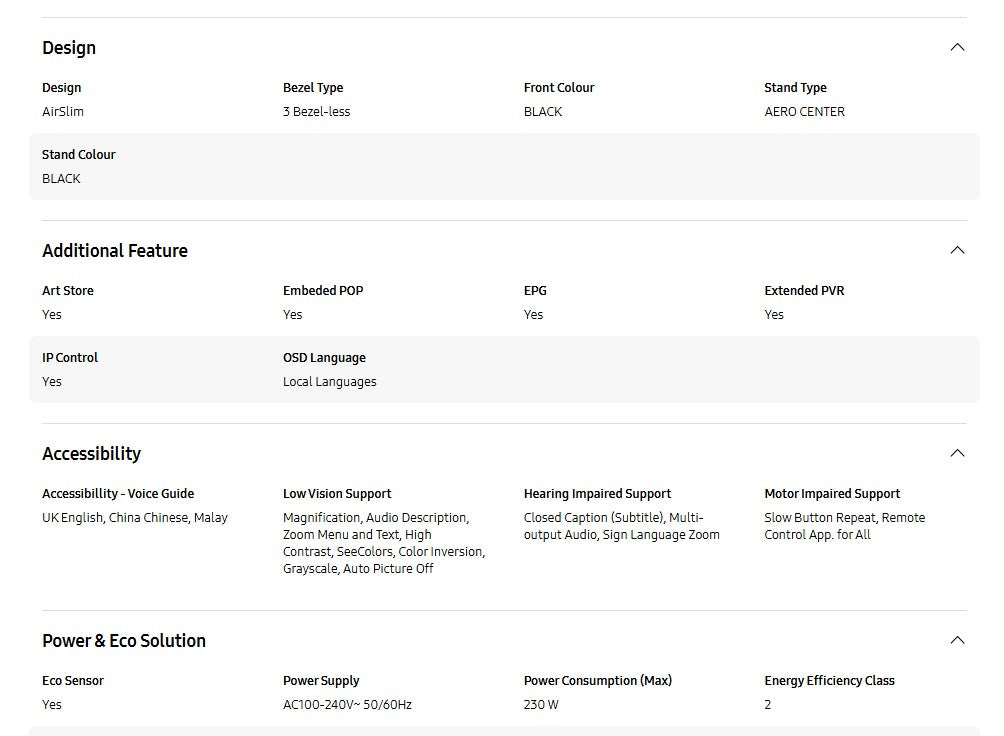Screen dimensions: 1004x736
Task: Collapse the Additional Feature section chevron
Action: [957, 250]
